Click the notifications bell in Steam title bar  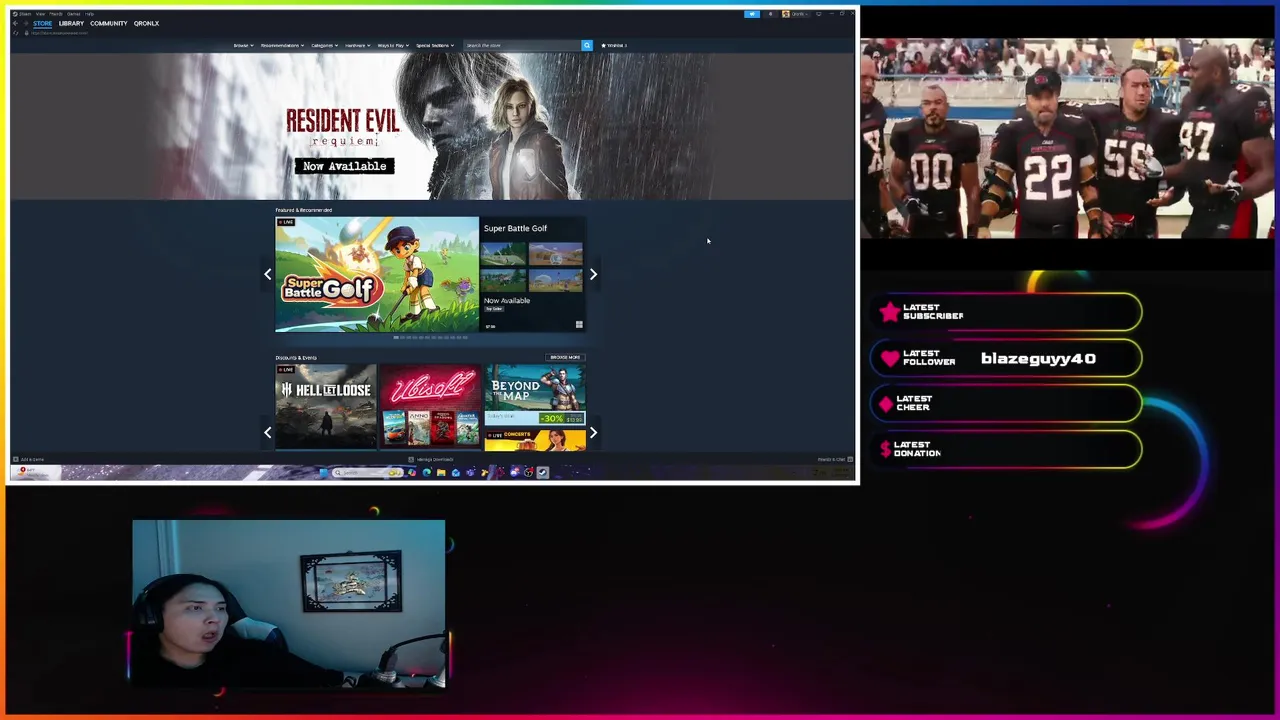[771, 14]
